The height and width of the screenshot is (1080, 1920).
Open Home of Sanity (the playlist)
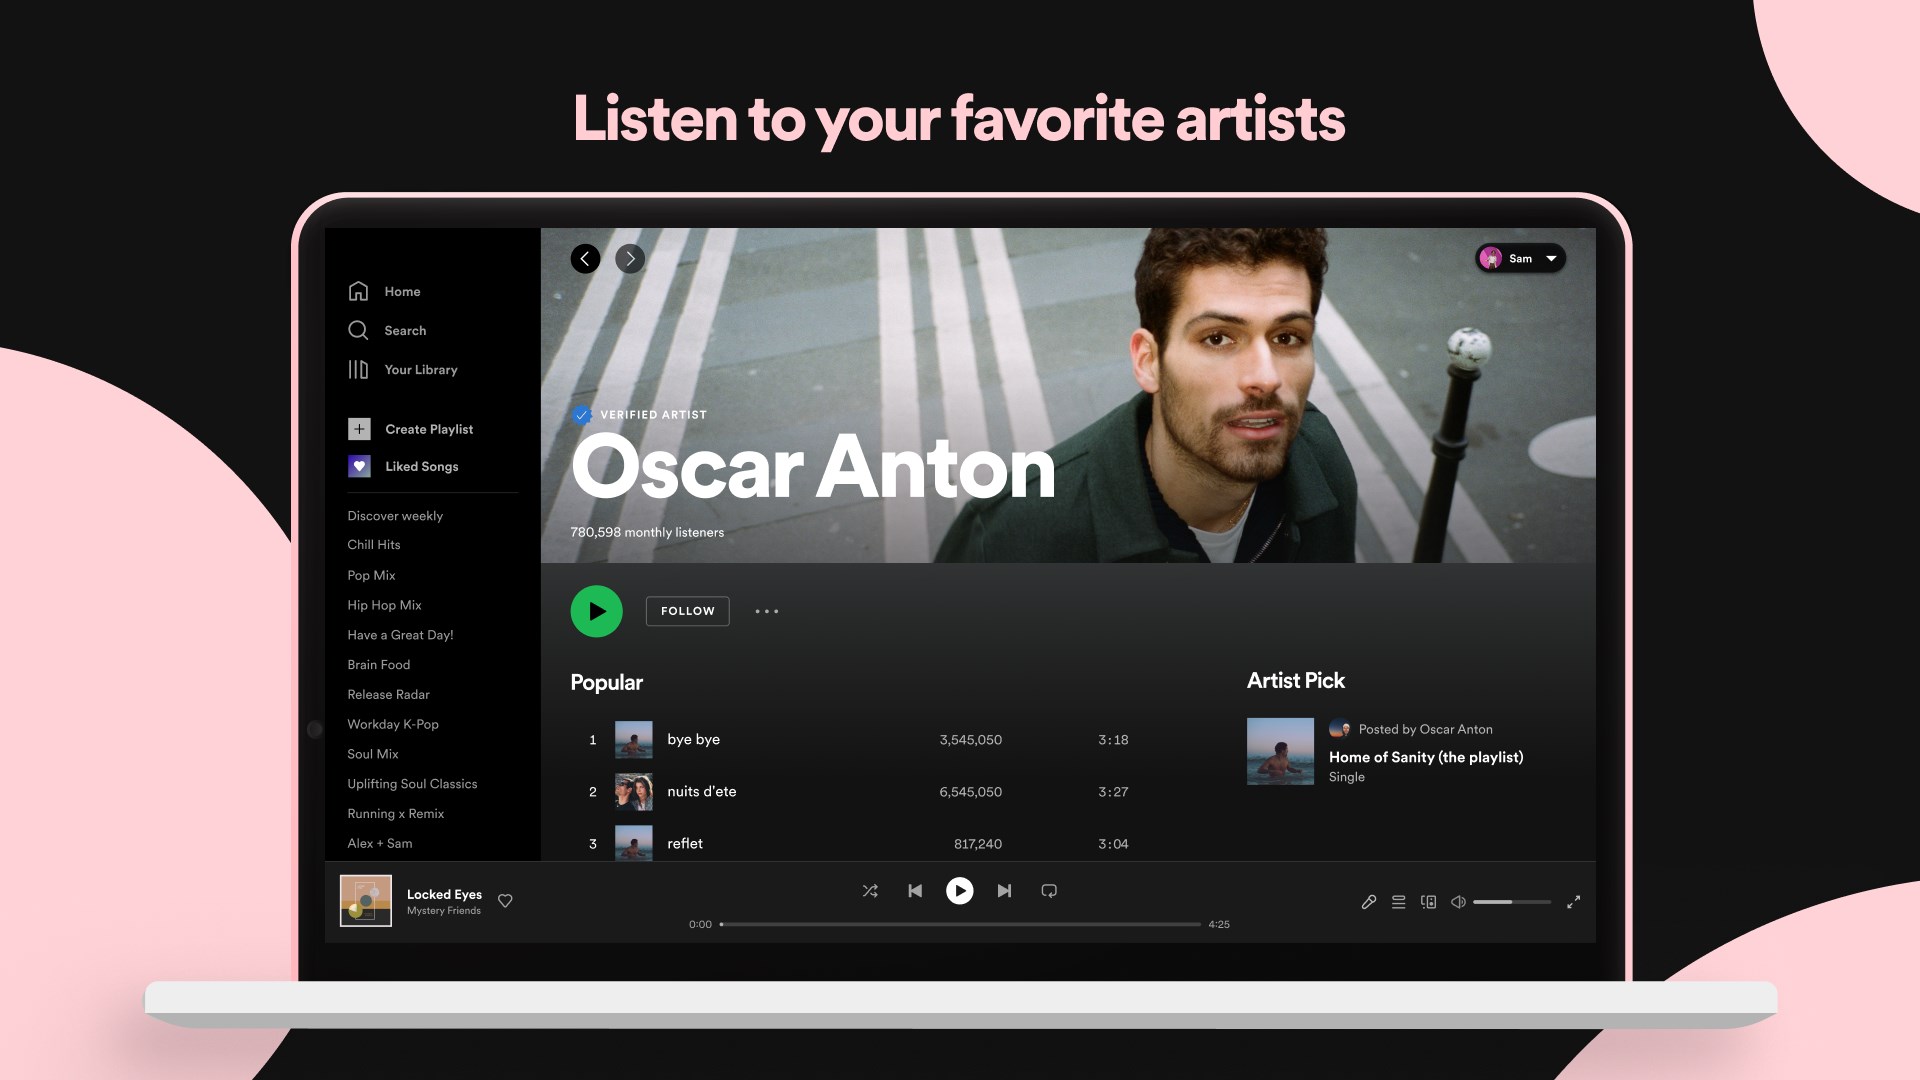point(1424,757)
